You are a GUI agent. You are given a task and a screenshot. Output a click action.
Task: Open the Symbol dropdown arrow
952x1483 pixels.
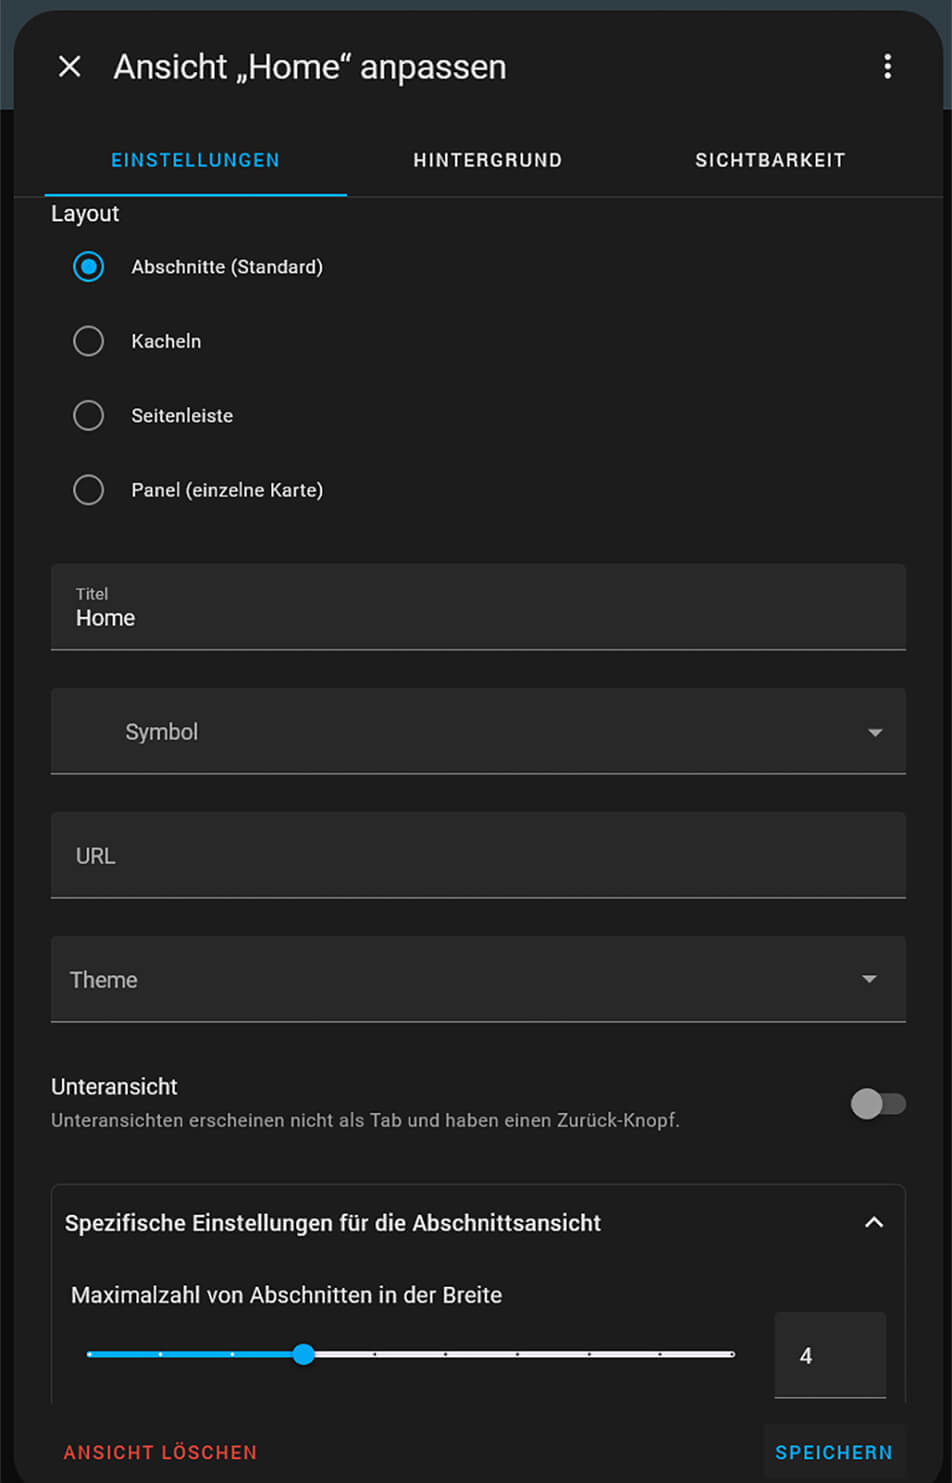point(874,732)
